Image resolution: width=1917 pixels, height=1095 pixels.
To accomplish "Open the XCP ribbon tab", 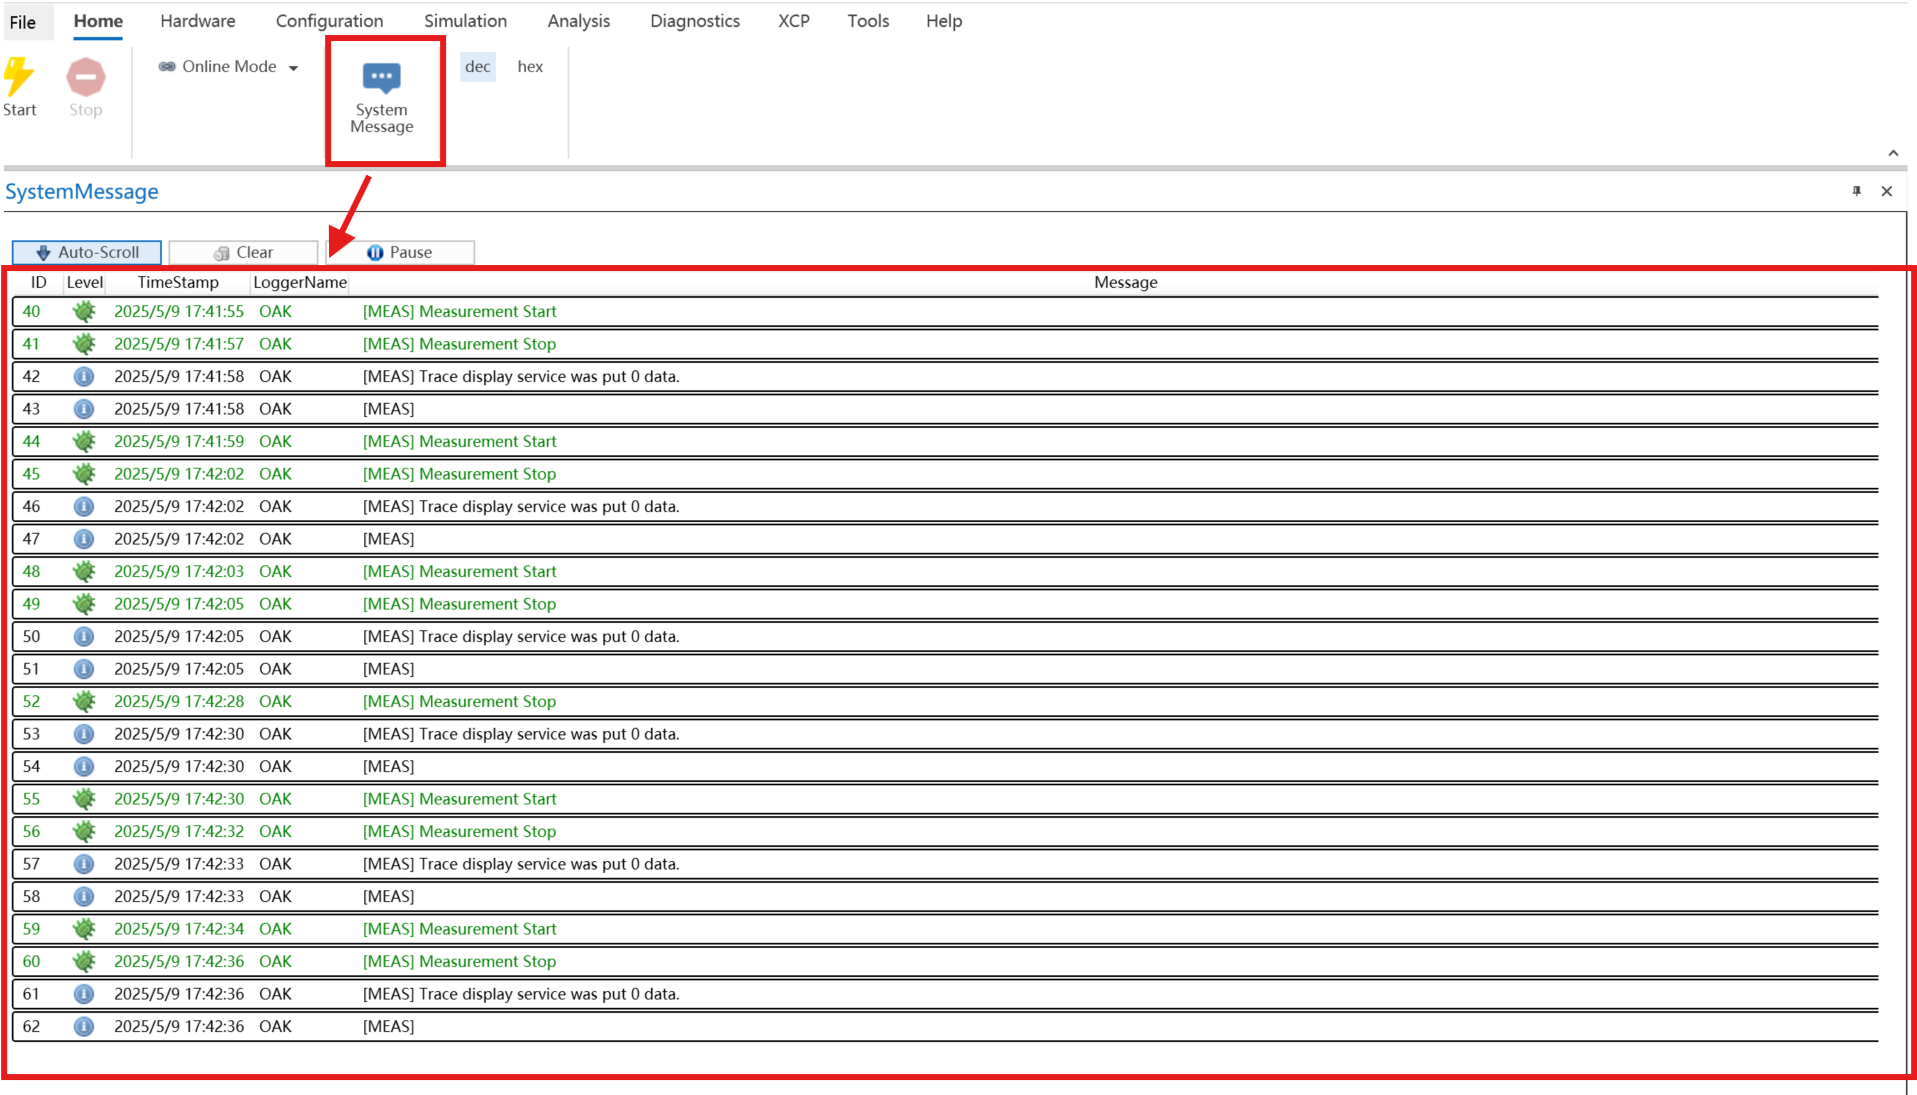I will tap(793, 21).
